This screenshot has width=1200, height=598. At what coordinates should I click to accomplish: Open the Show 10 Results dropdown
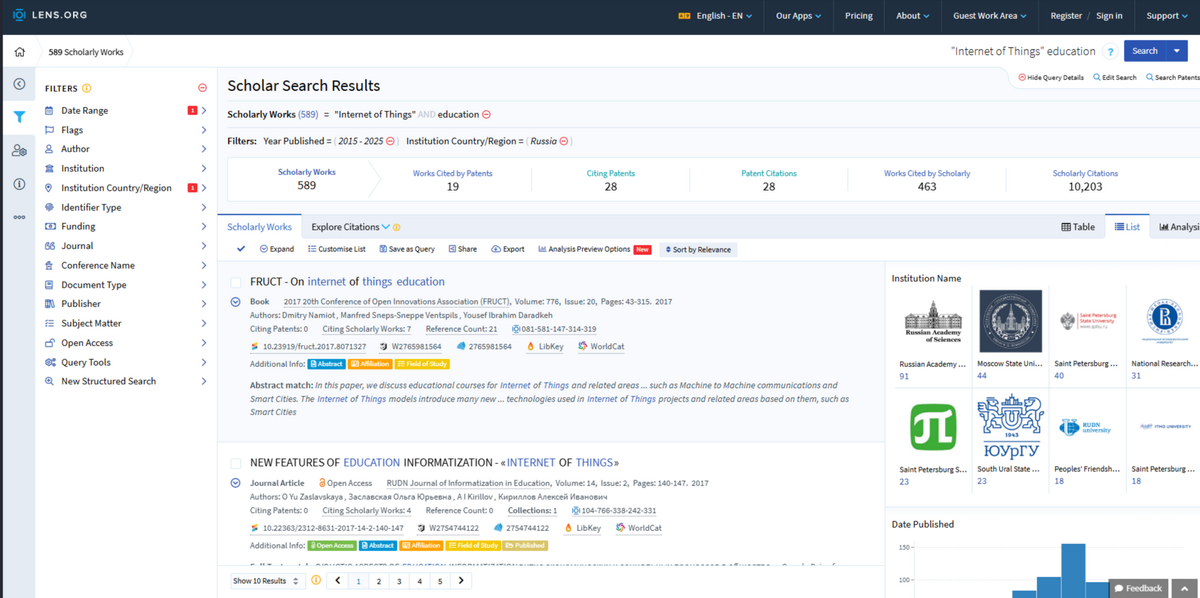(x=266, y=581)
